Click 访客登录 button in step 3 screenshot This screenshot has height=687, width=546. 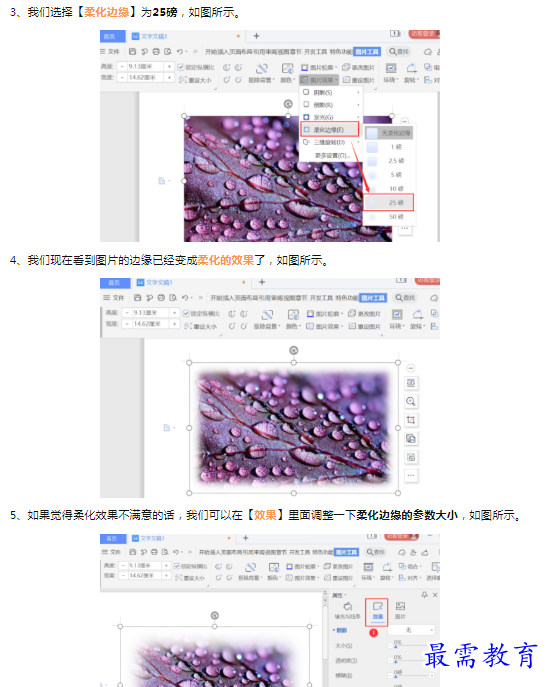[x=423, y=34]
